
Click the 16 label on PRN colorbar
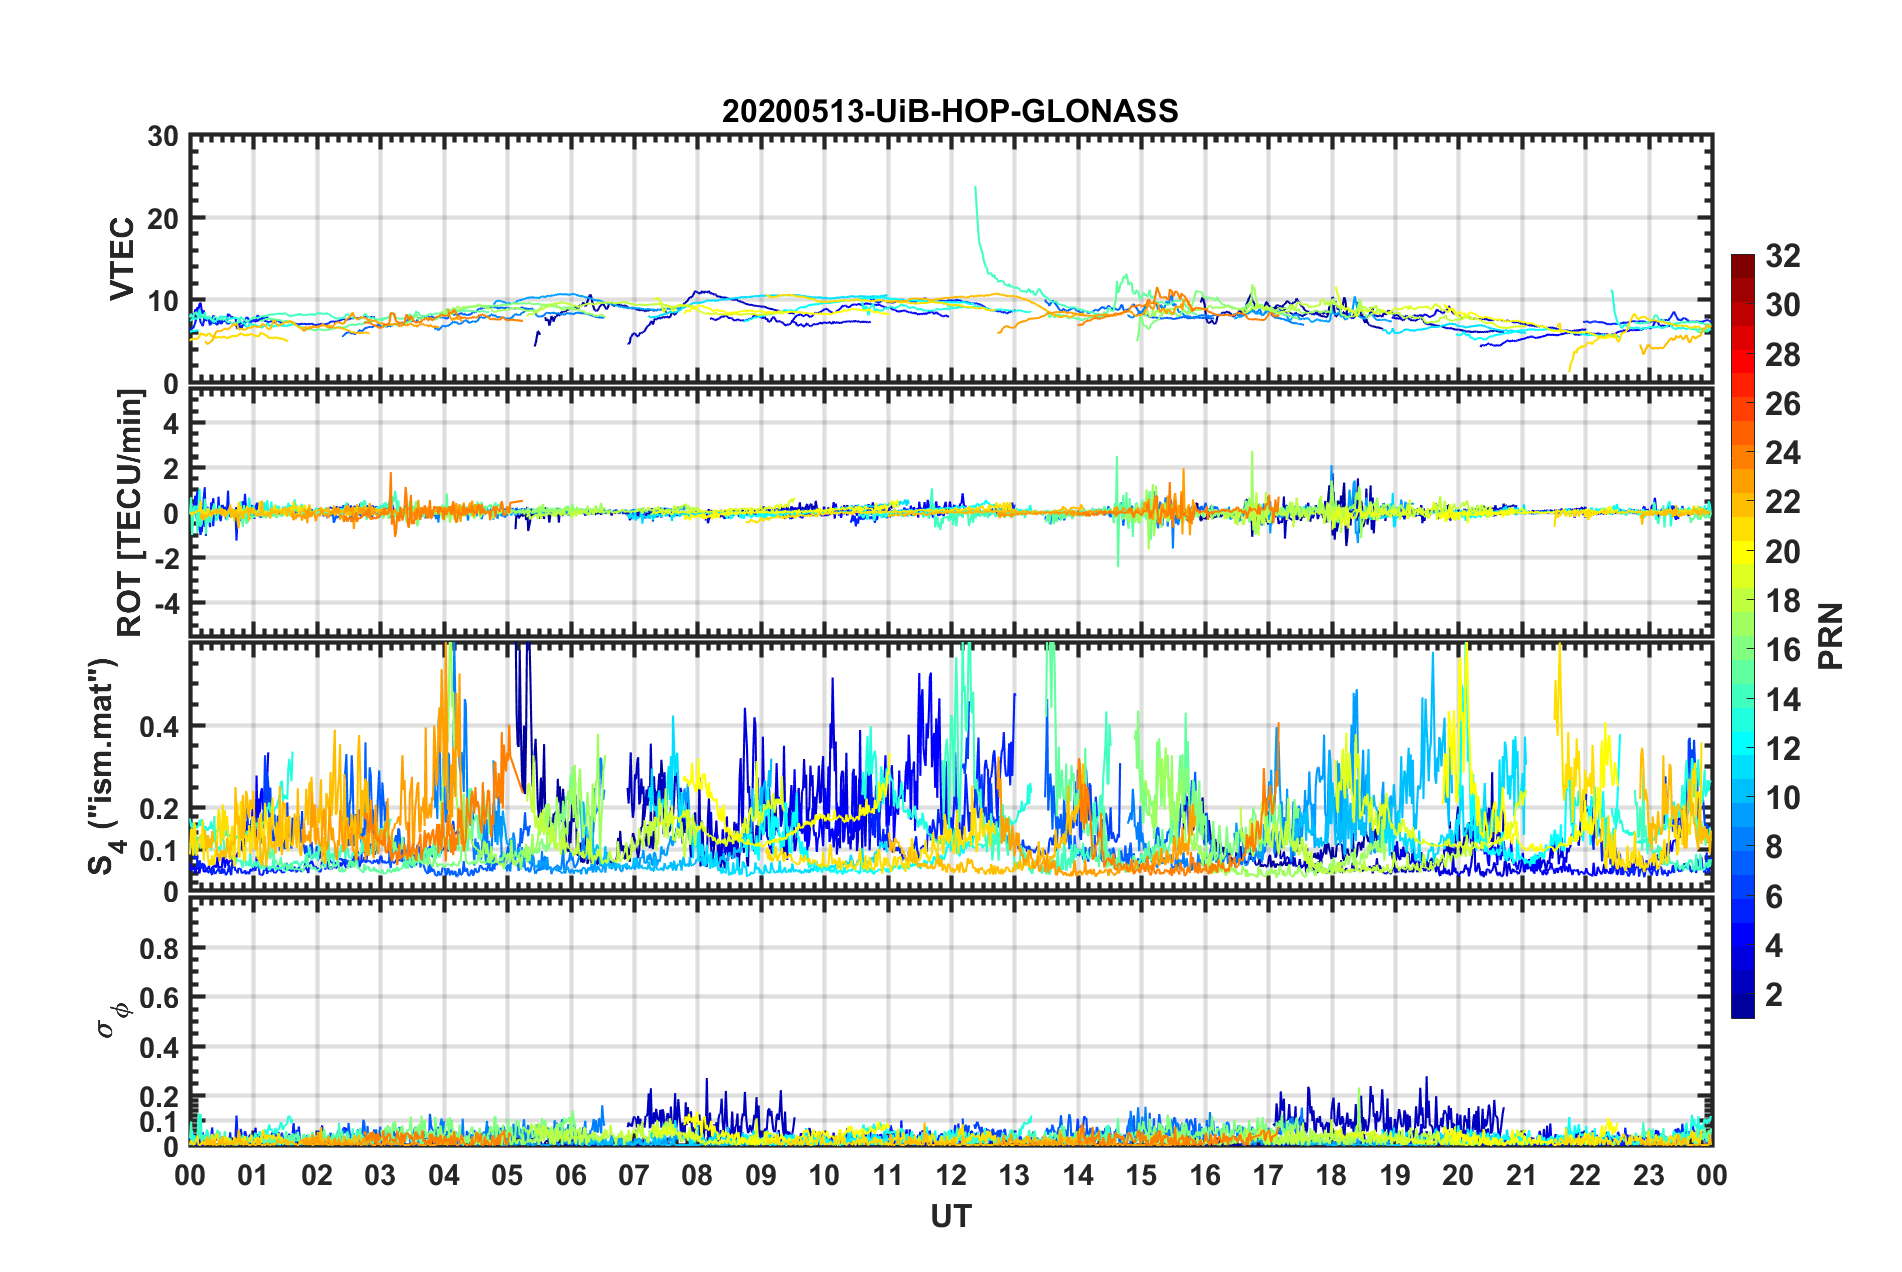pyautogui.click(x=1782, y=650)
